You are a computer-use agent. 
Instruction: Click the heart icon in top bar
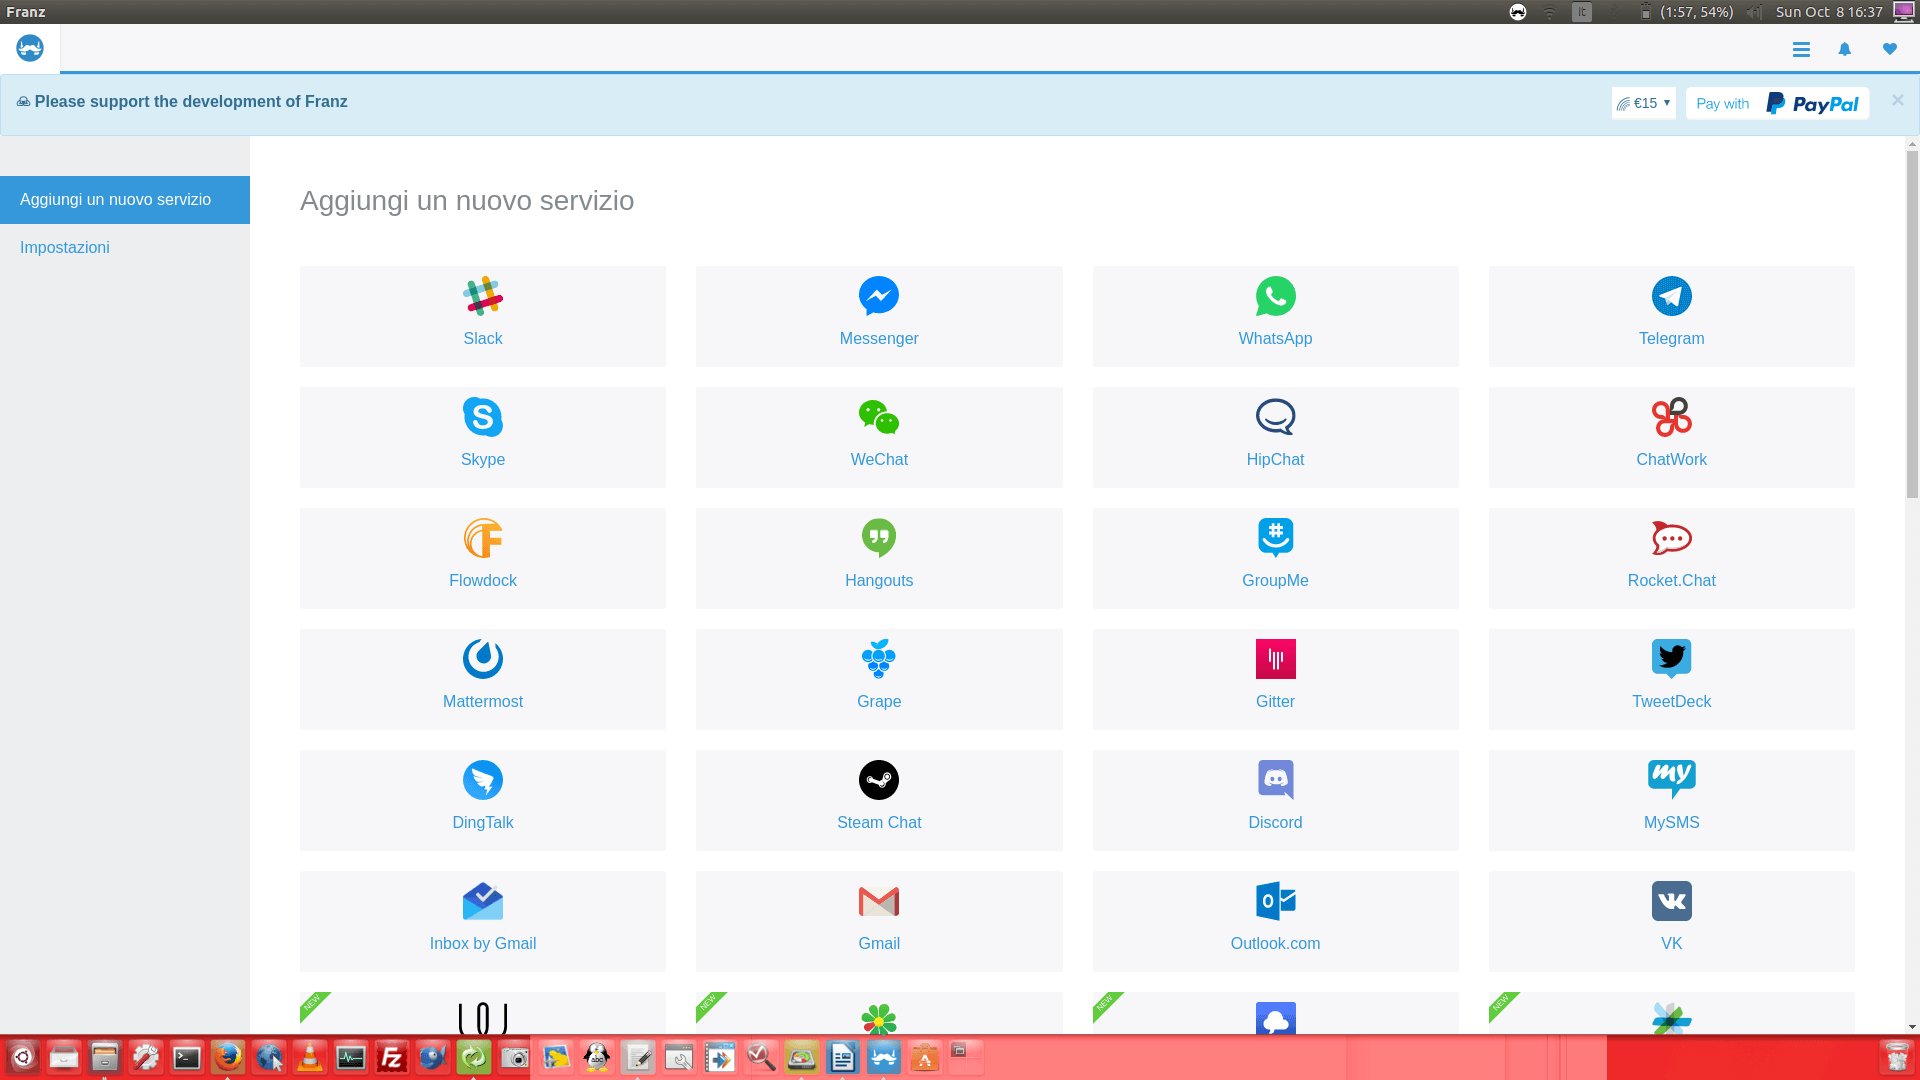point(1889,49)
